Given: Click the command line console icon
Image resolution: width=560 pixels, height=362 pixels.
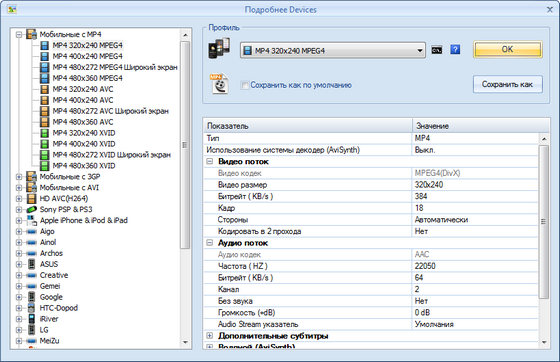Looking at the screenshot, I should tap(436, 50).
